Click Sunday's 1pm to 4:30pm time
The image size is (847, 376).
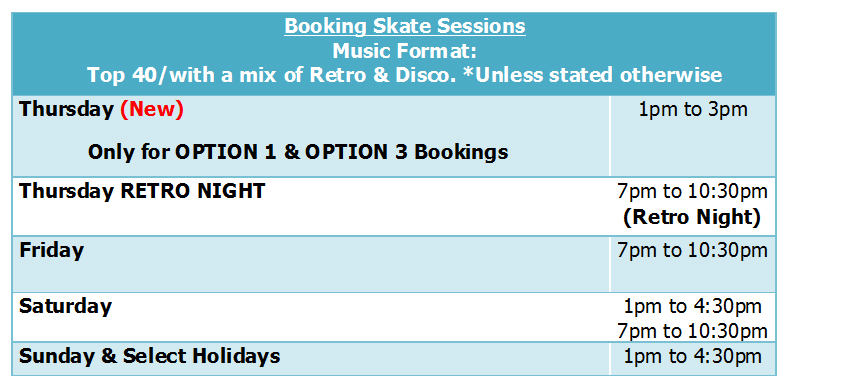click(x=693, y=356)
